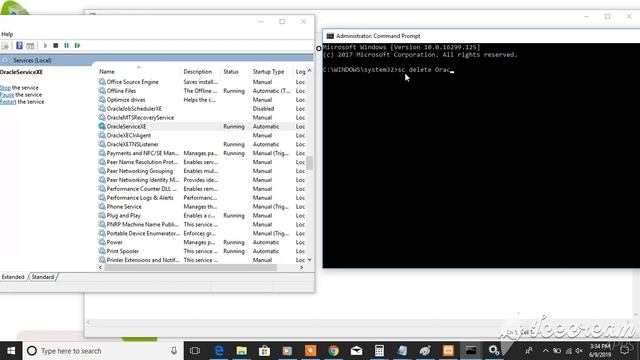640x360 pixels.
Task: Open Microsoft Store from the taskbar
Action: click(264, 351)
